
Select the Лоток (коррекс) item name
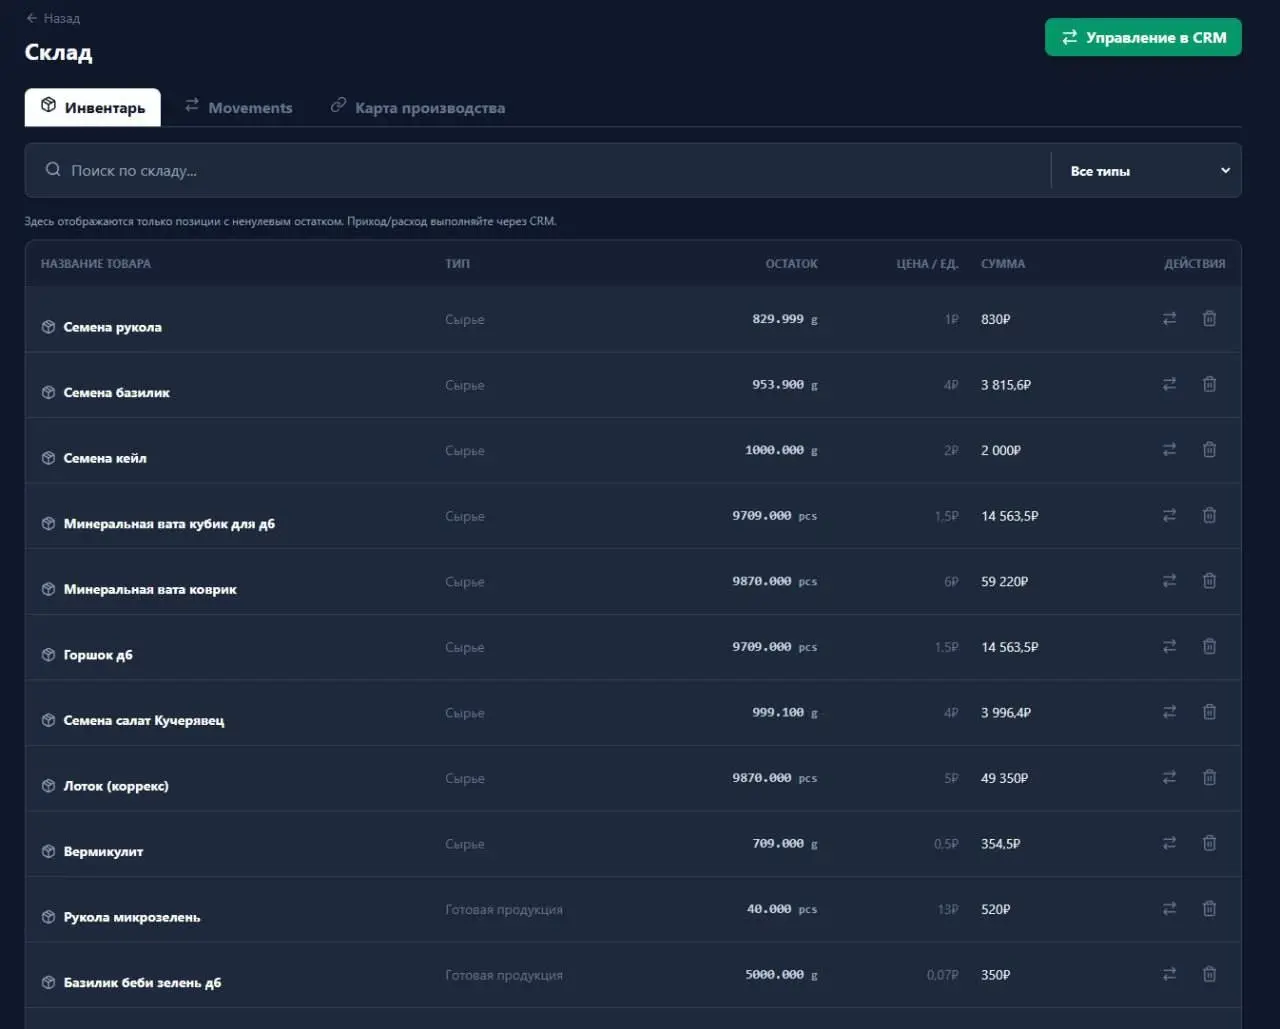[x=116, y=786]
